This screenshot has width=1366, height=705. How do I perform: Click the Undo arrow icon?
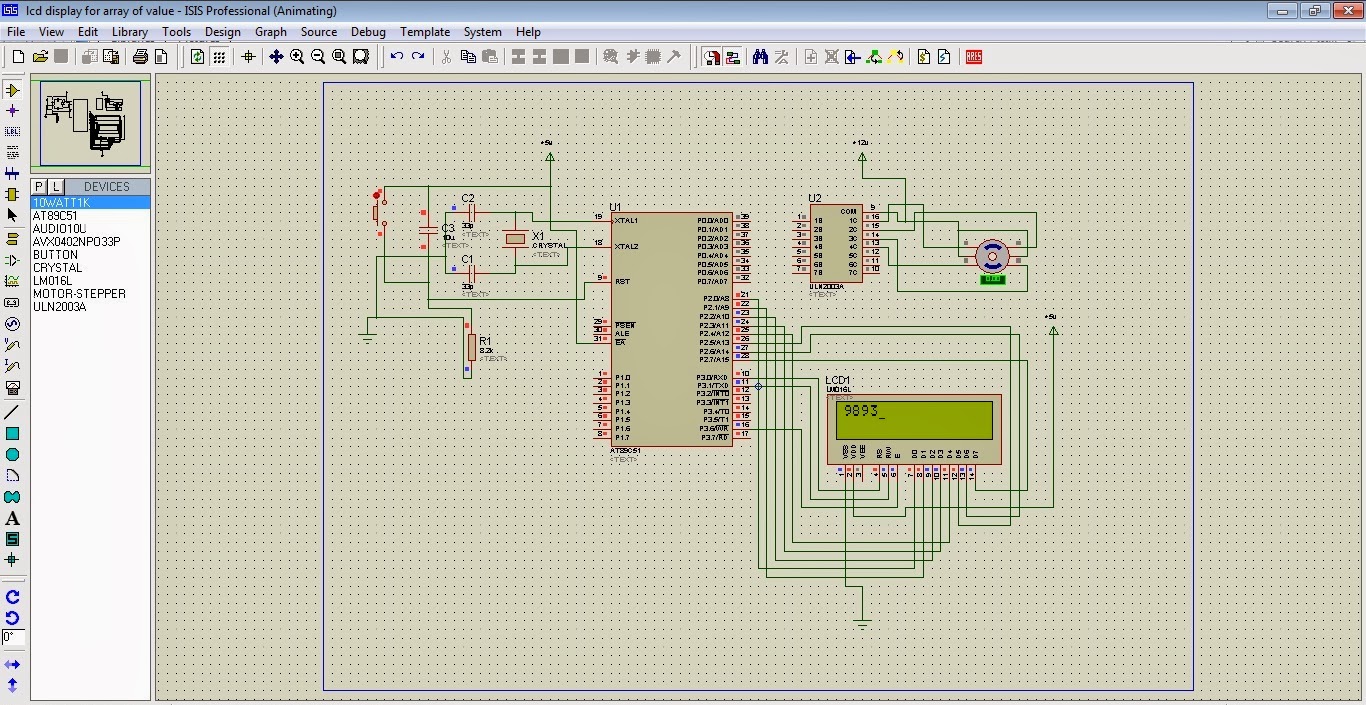[397, 57]
